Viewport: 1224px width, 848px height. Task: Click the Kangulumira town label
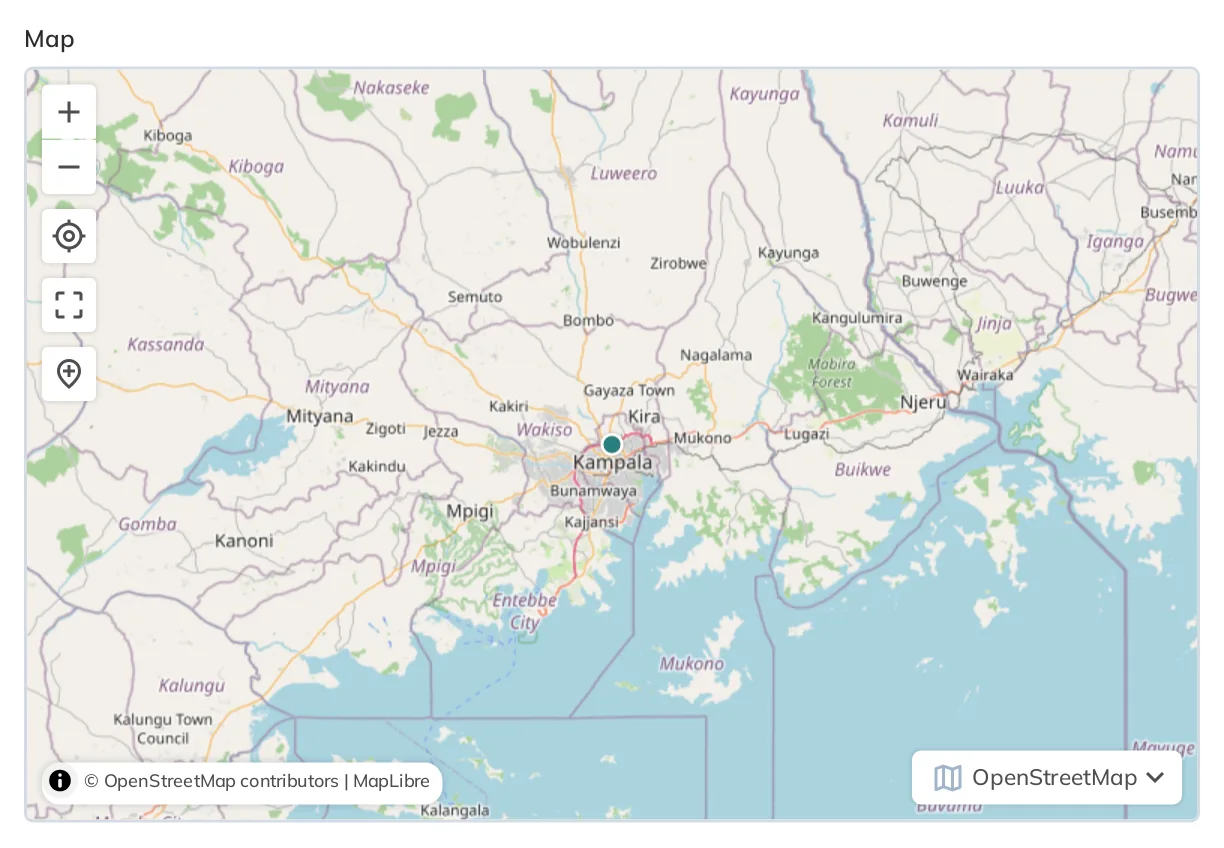click(x=857, y=318)
